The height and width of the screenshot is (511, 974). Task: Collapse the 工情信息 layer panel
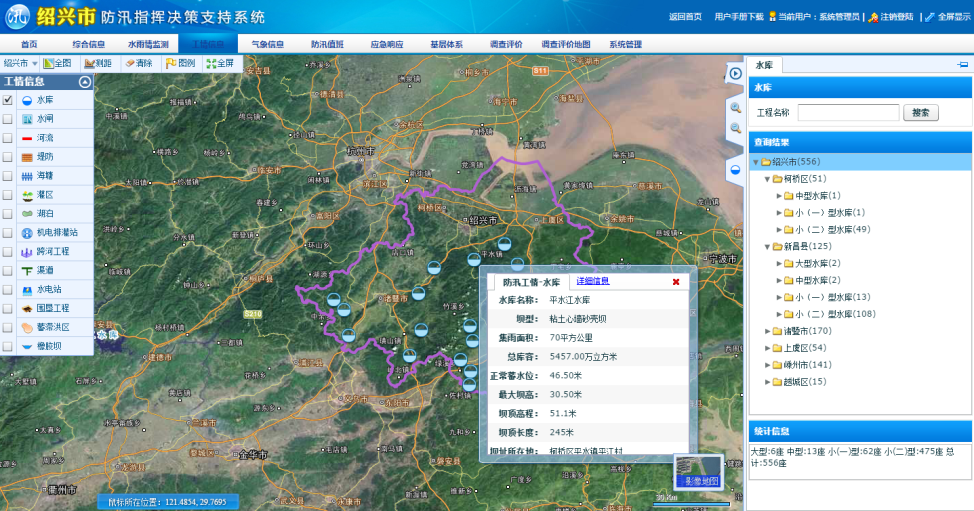85,82
